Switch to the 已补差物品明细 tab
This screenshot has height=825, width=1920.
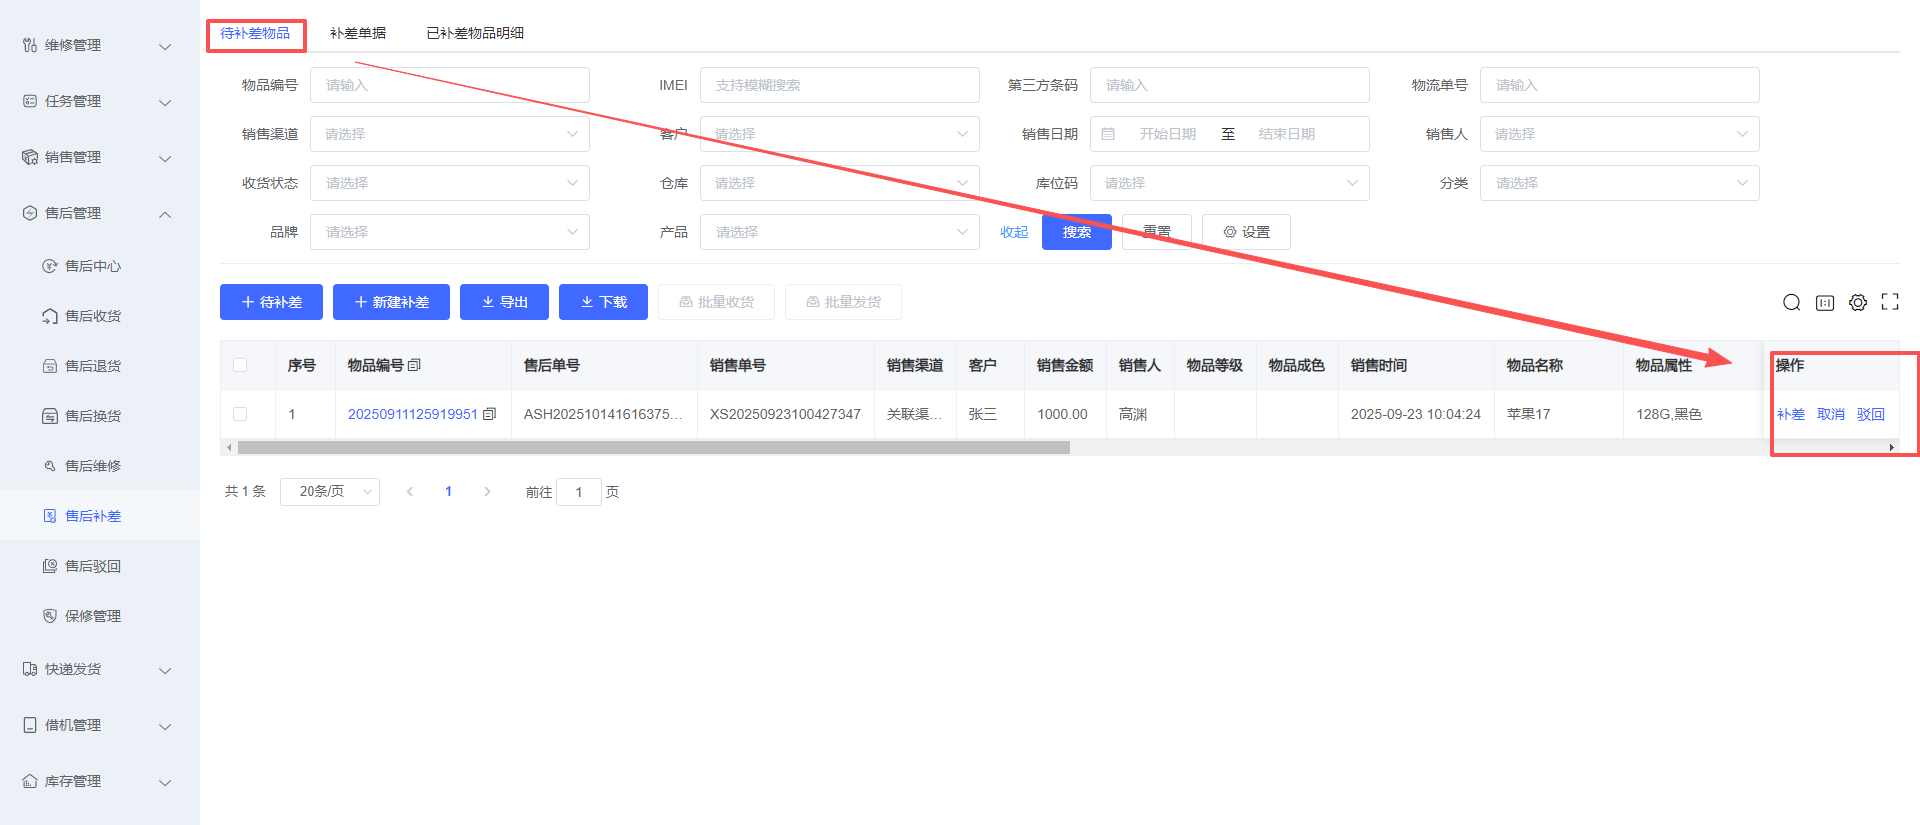(475, 33)
